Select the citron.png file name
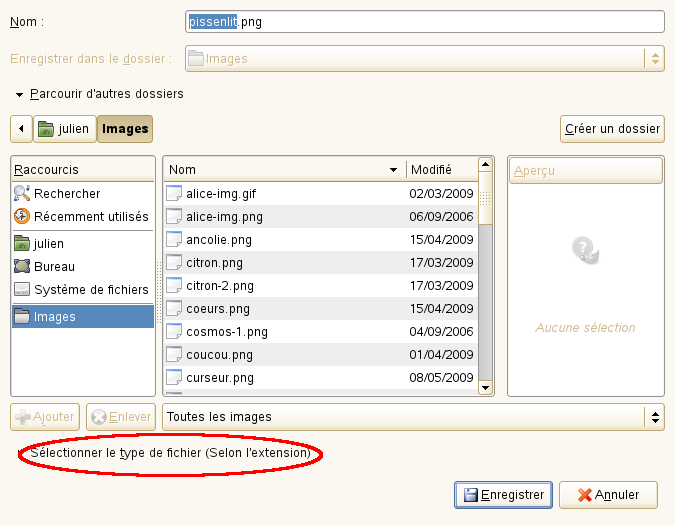This screenshot has width=675, height=526. (x=214, y=263)
